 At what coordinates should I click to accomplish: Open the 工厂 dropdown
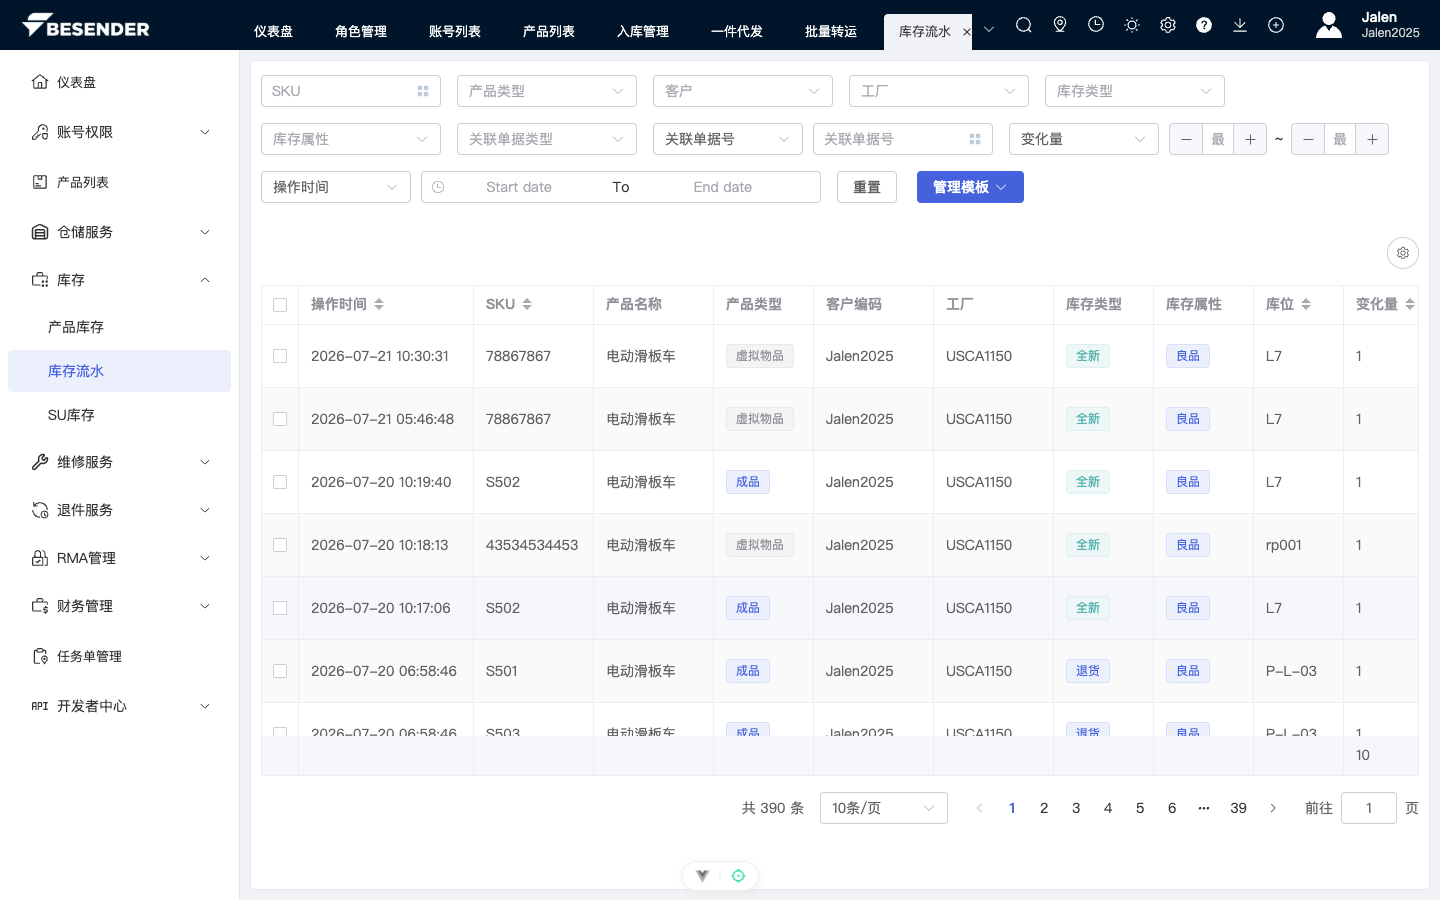[x=939, y=91]
